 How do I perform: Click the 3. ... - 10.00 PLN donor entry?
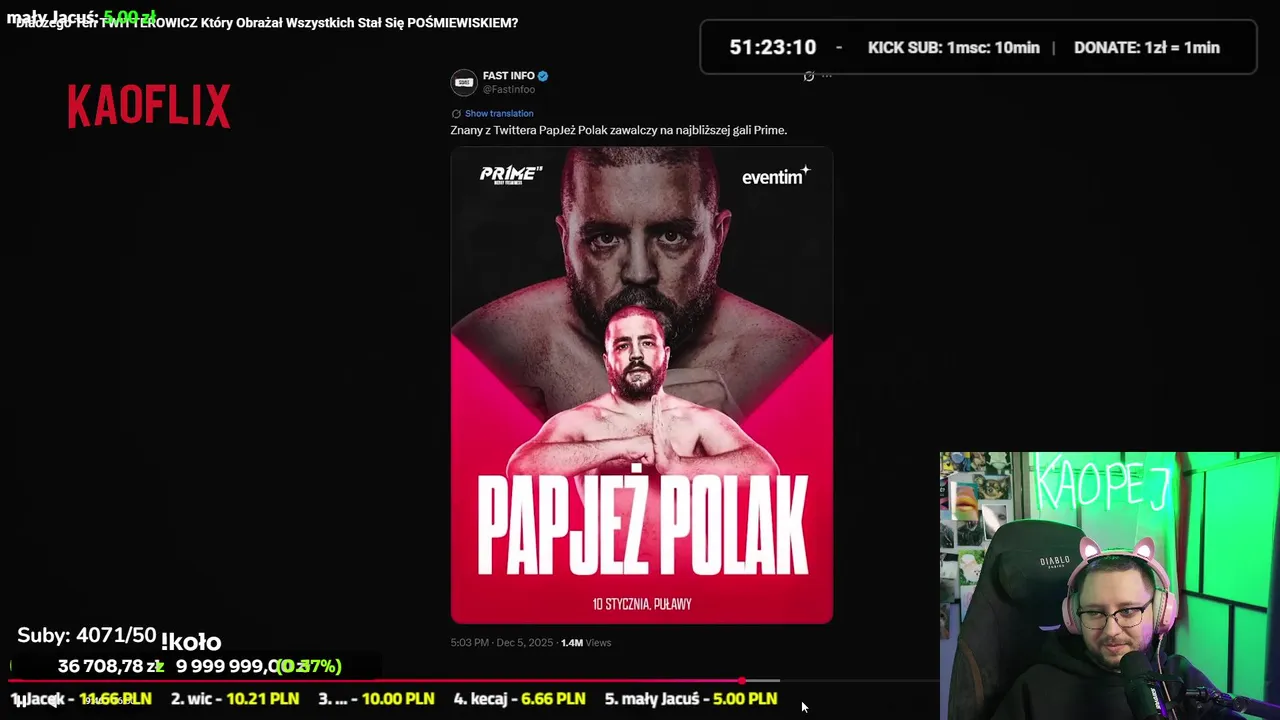(376, 699)
